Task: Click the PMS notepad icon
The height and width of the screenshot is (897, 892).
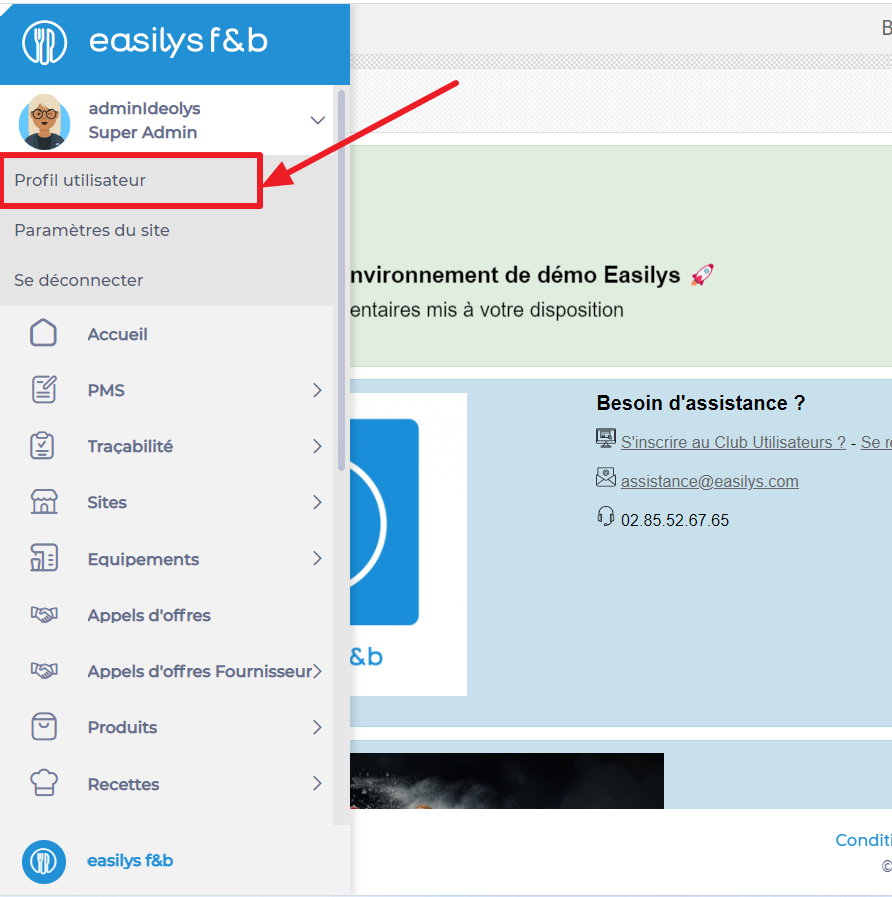Action: tap(43, 389)
